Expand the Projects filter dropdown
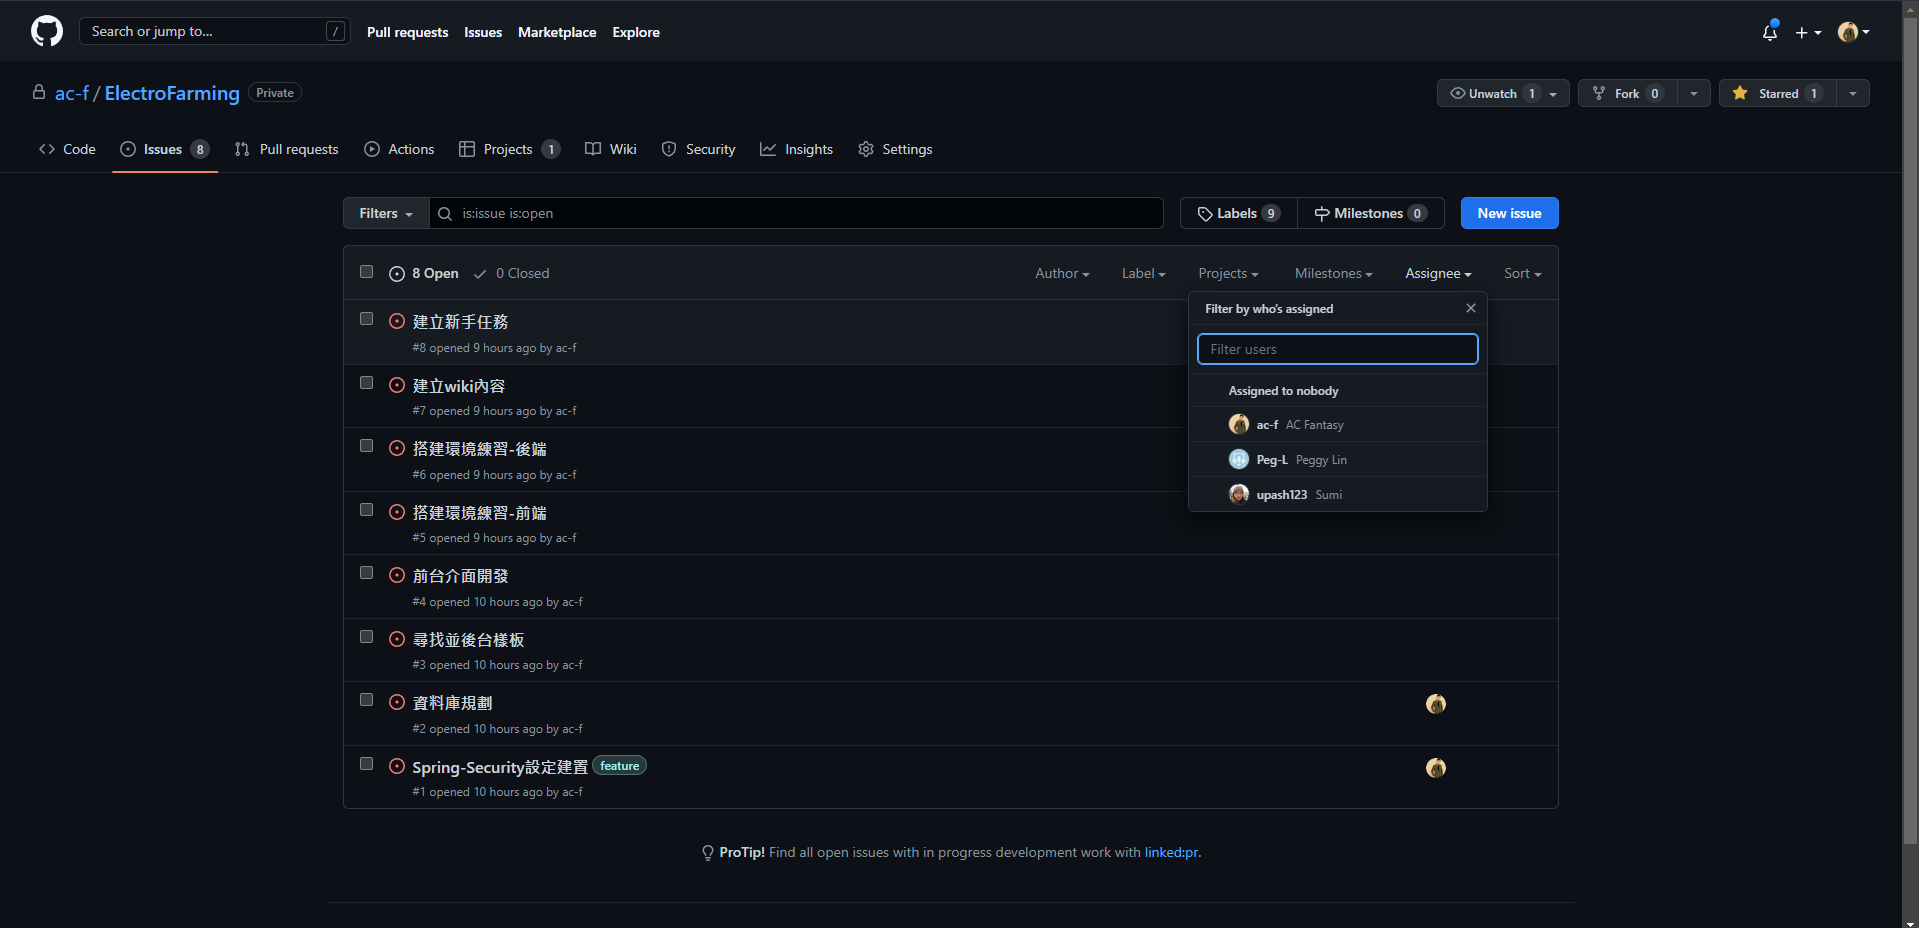The height and width of the screenshot is (928, 1919). [x=1228, y=273]
